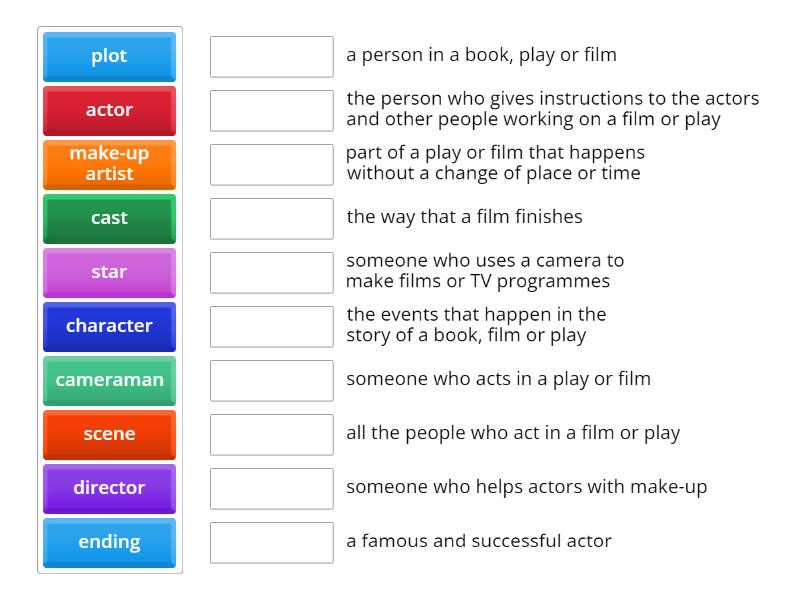800x600 pixels.
Task: Click the answer box beside the make-up helper definition
Action: click(271, 488)
